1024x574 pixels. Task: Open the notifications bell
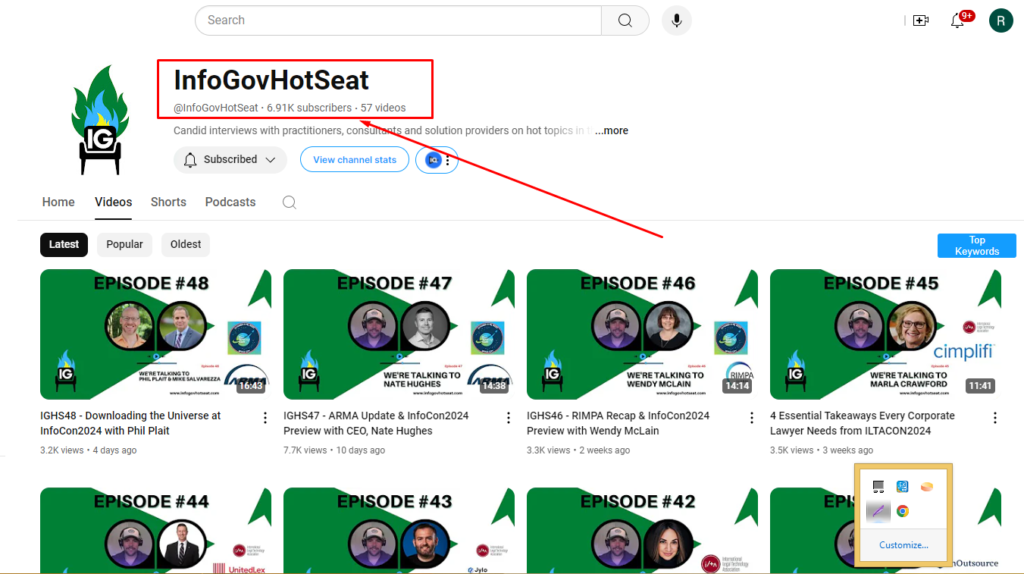pyautogui.click(x=957, y=20)
